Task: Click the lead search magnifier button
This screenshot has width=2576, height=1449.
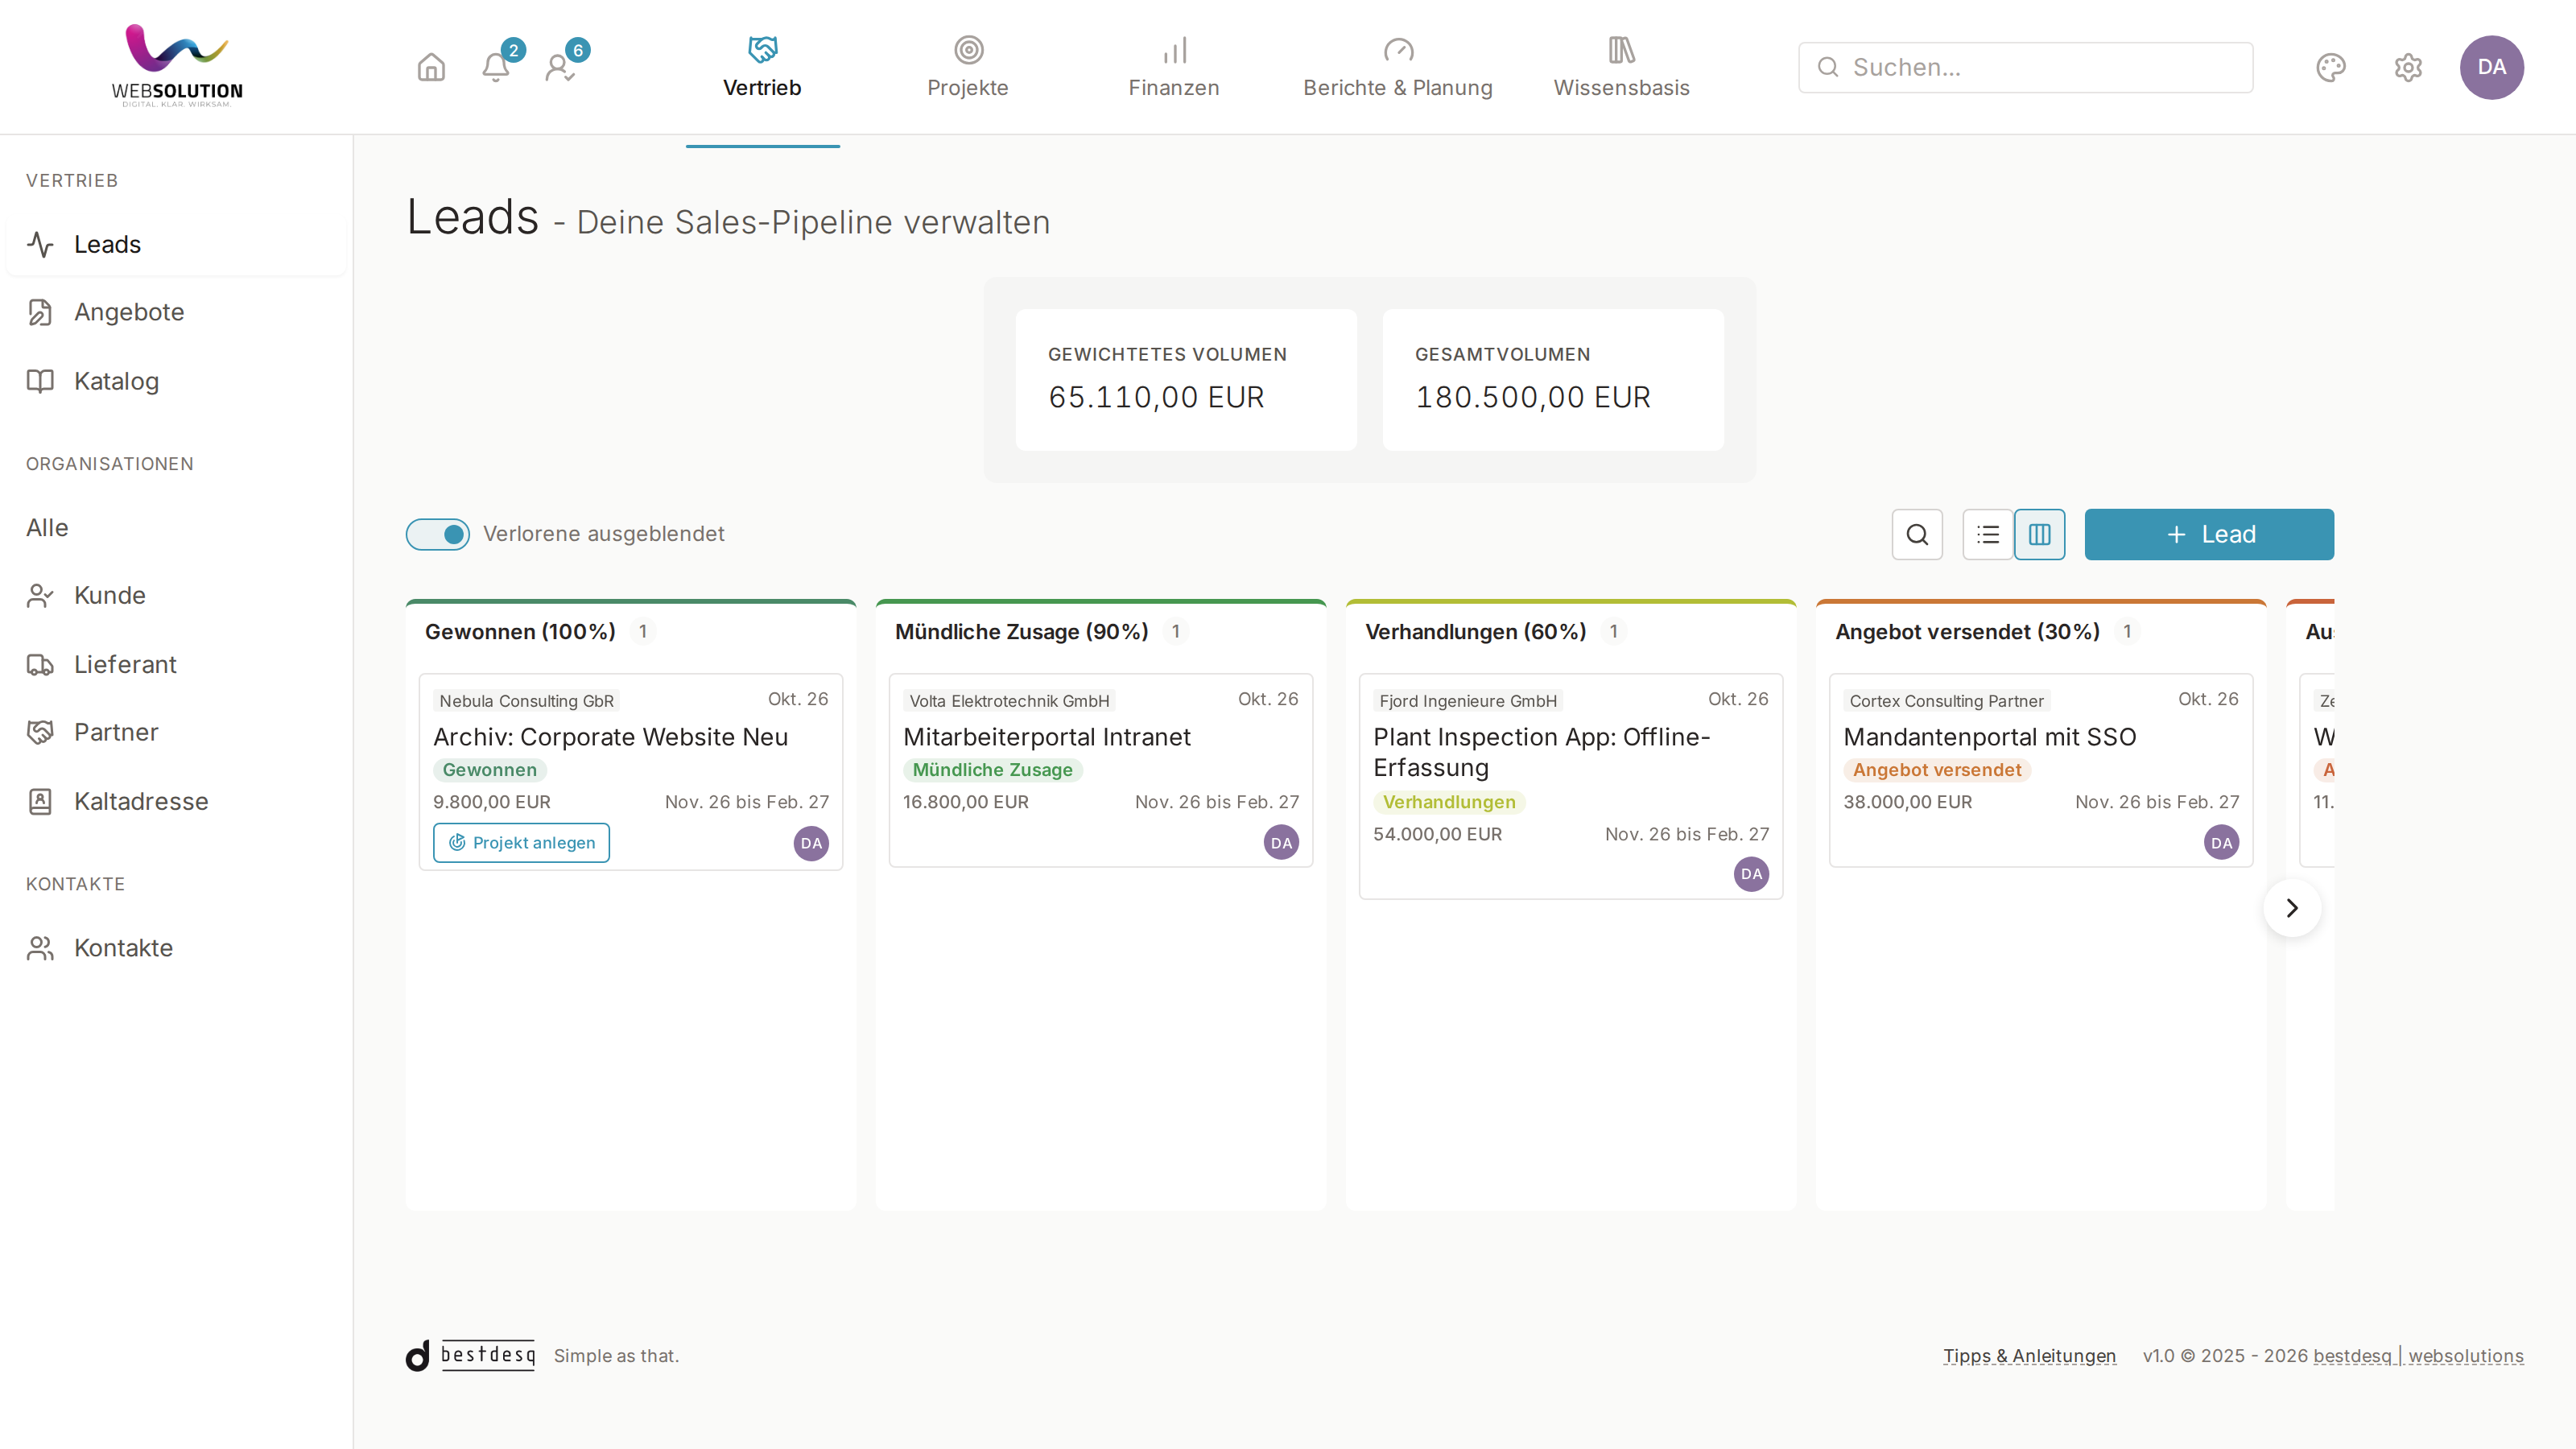Action: click(1917, 534)
